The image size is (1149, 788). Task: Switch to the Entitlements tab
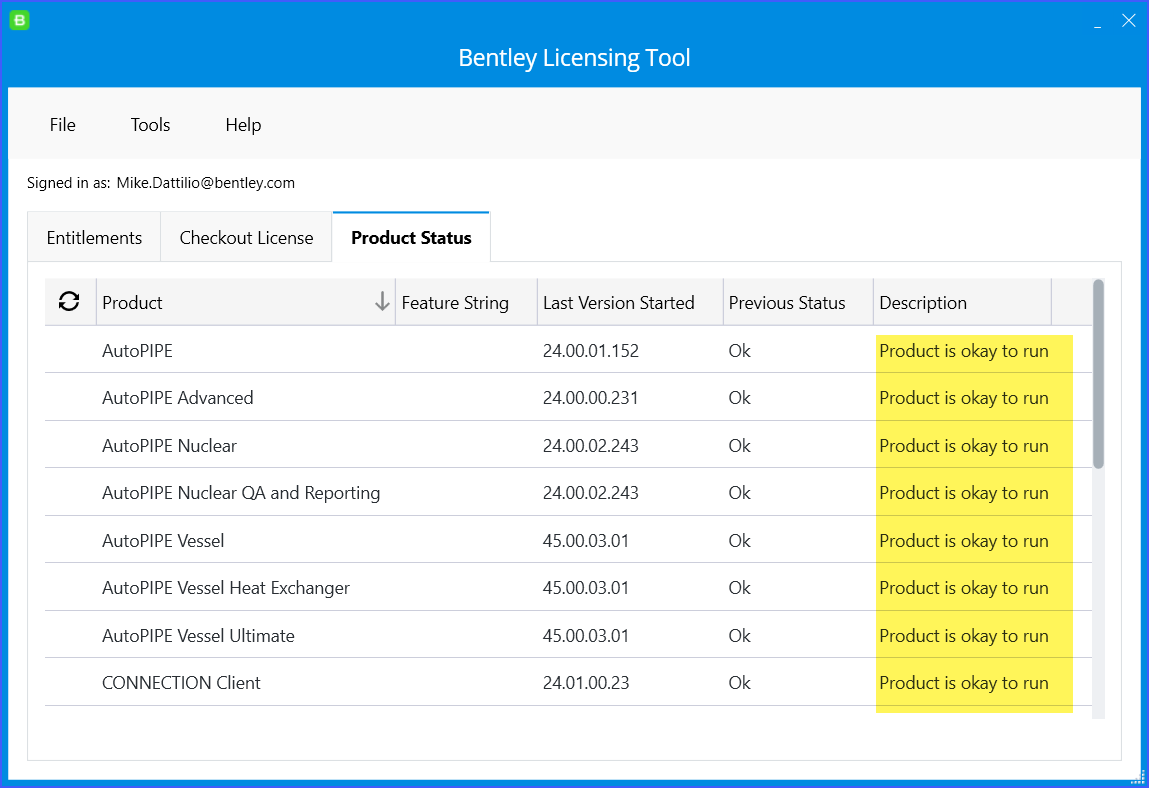click(94, 238)
